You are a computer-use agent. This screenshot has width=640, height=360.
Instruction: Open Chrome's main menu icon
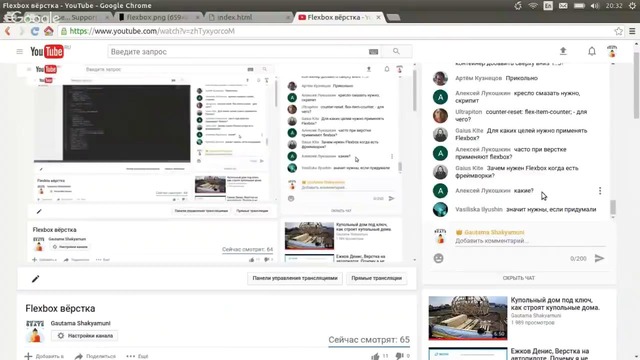click(632, 31)
